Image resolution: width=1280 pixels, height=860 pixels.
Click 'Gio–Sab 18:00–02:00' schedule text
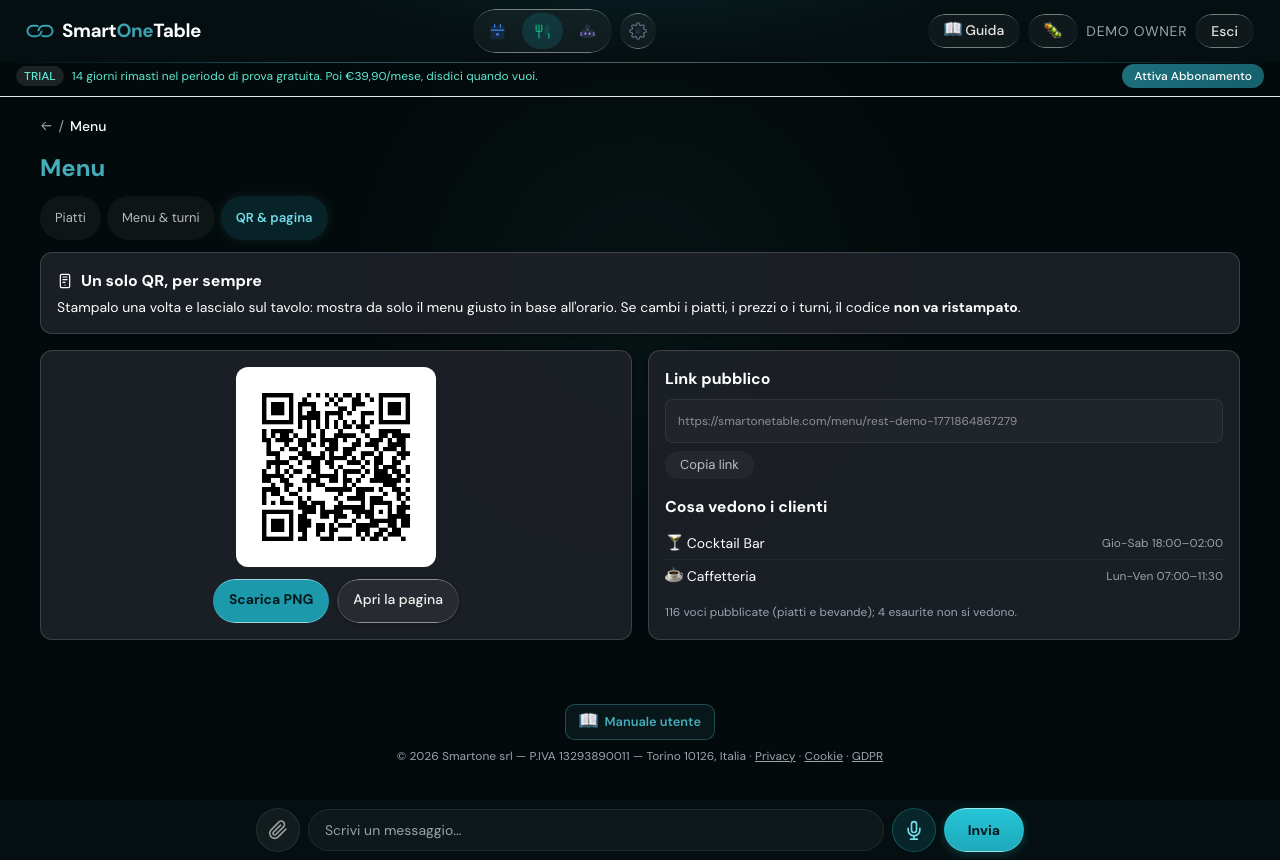pyautogui.click(x=1162, y=543)
